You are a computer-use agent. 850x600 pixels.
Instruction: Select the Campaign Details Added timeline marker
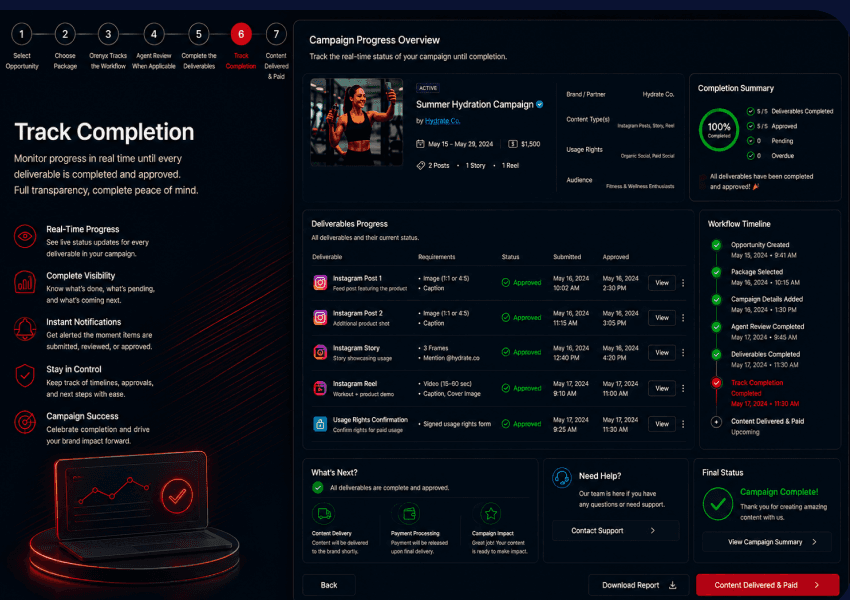pyautogui.click(x=716, y=299)
